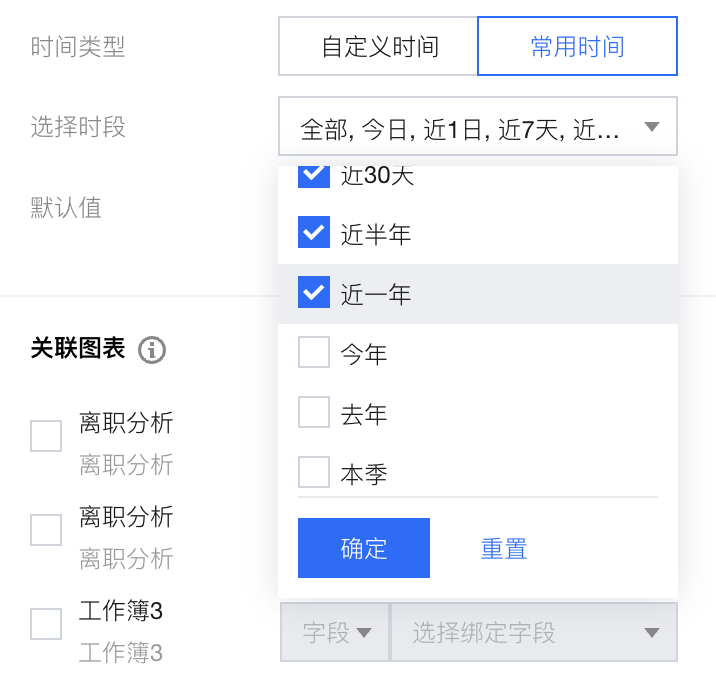The height and width of the screenshot is (674, 716).
Task: Uncheck the 近半年 checkbox
Action: (314, 234)
